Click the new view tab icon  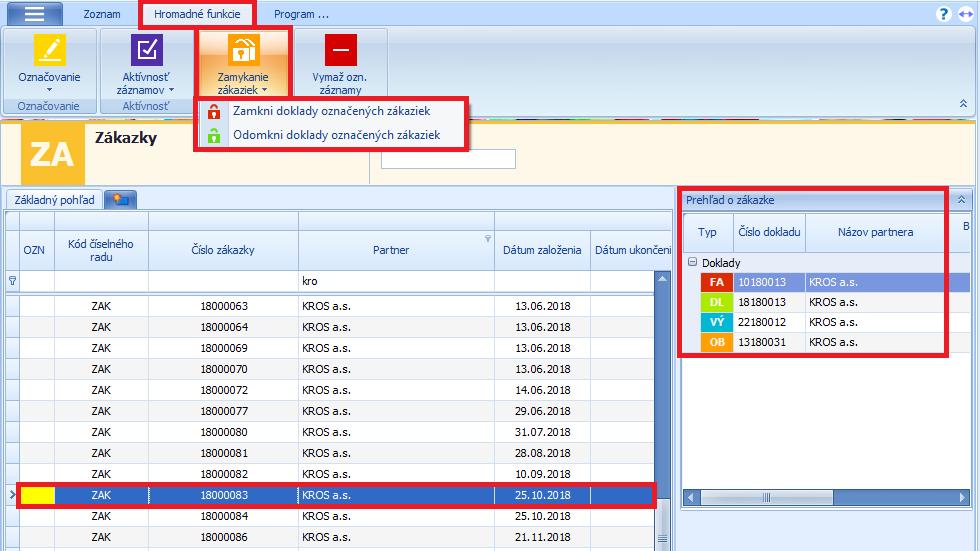(121, 200)
